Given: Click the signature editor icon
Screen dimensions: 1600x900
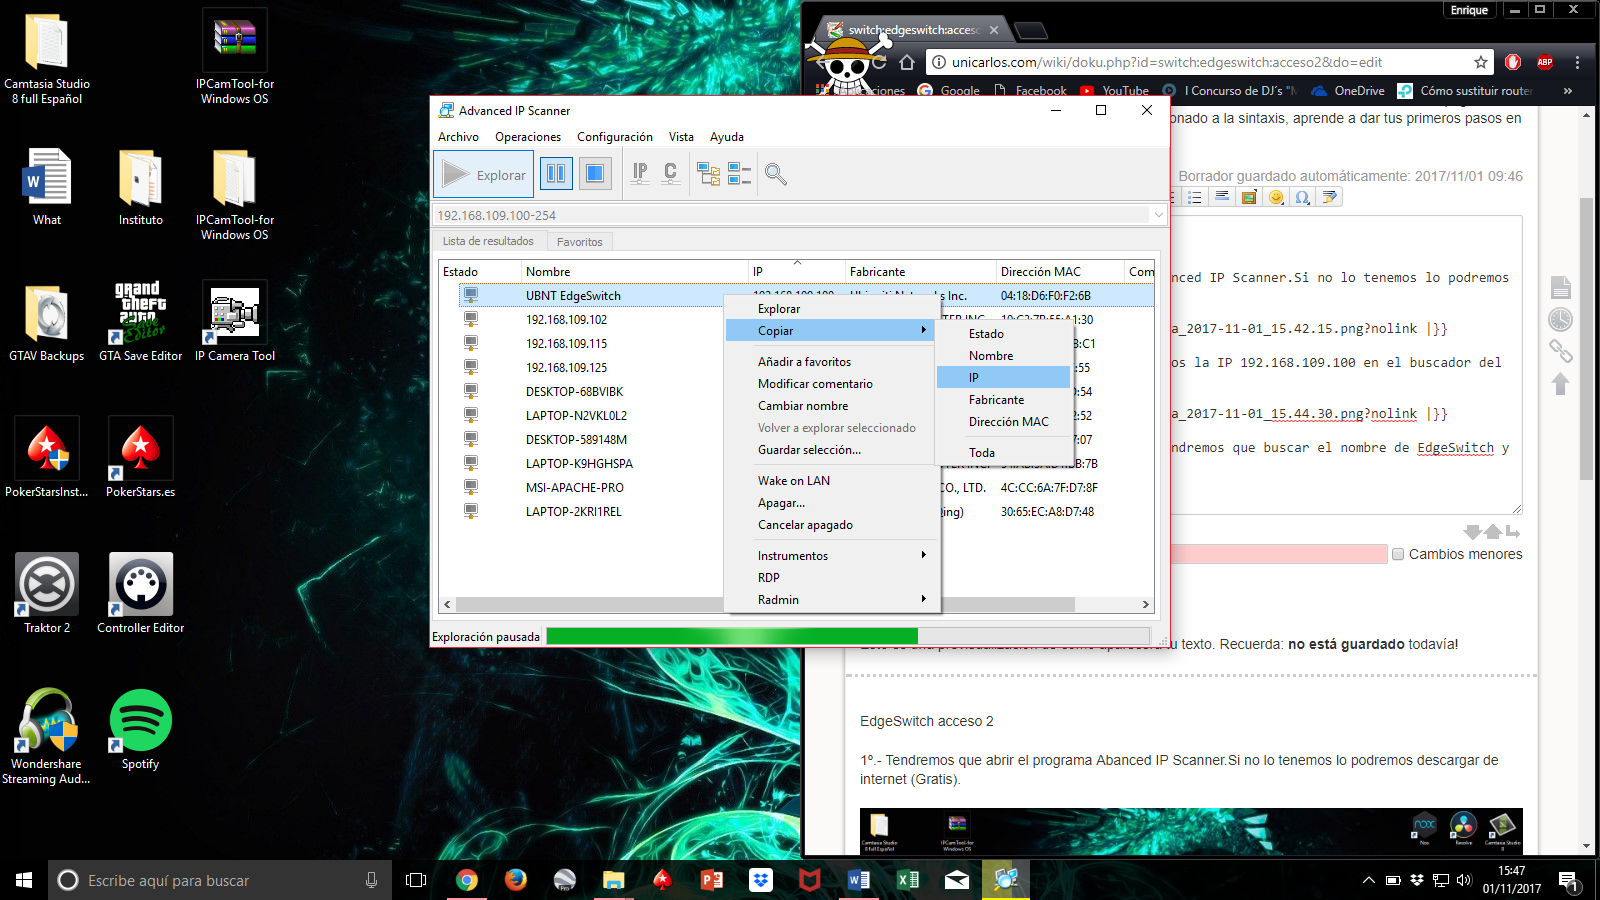Looking at the screenshot, I should (x=1329, y=197).
